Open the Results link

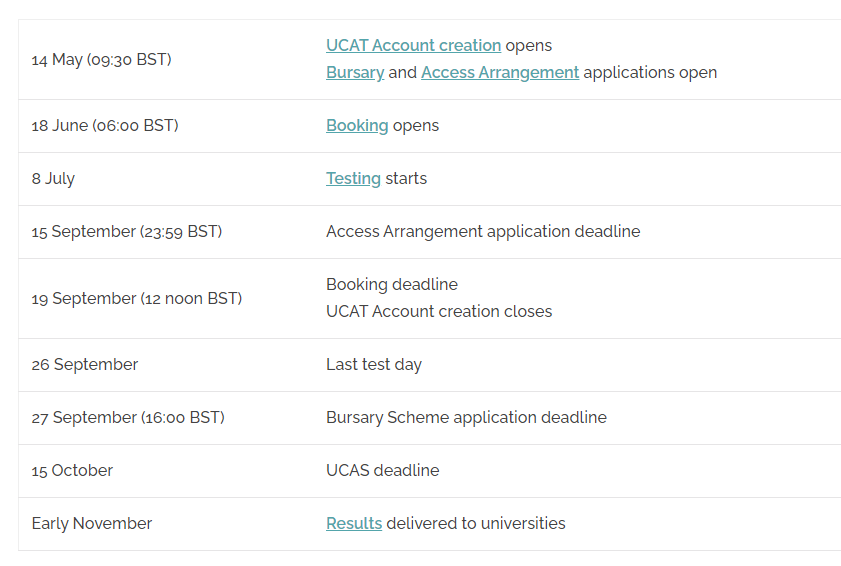(x=353, y=524)
